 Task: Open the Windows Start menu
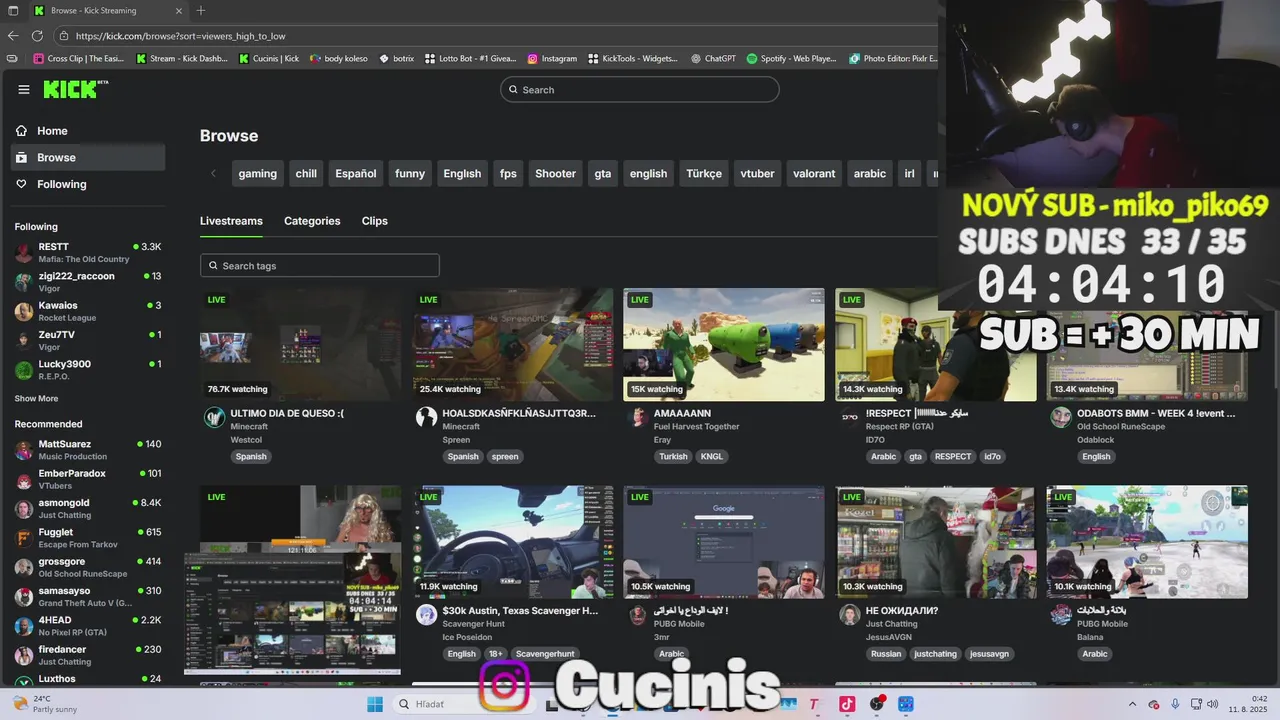(375, 704)
